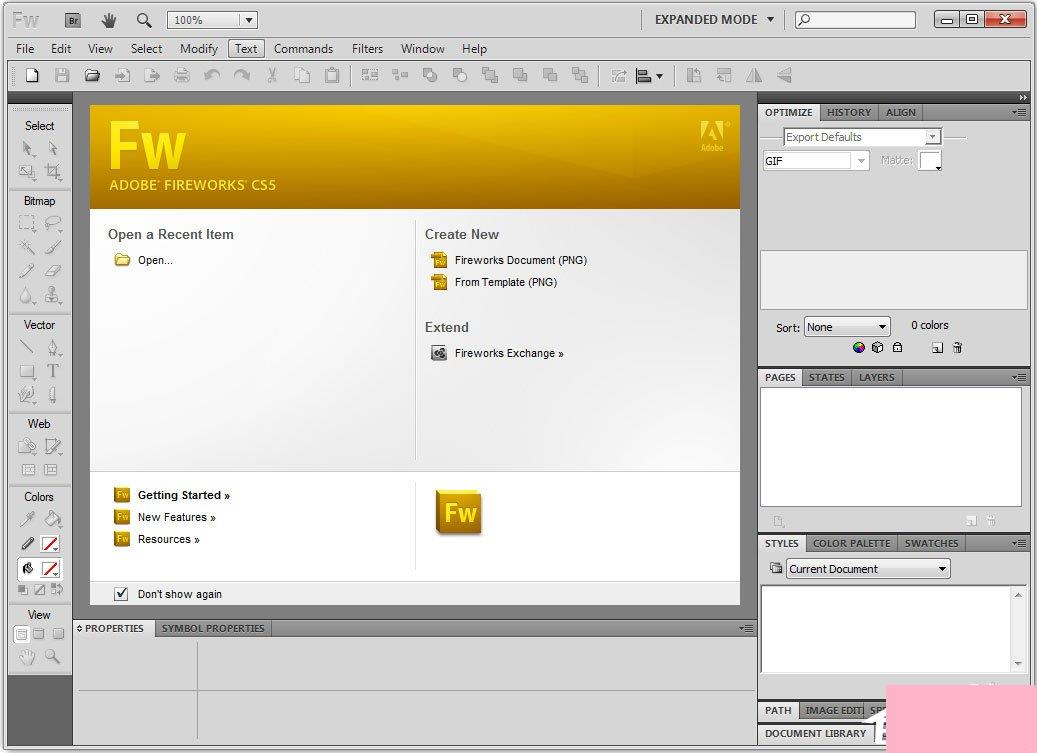Toggle Full Screen view mode
Viewport: 1037px width, 753px height.
[x=58, y=634]
